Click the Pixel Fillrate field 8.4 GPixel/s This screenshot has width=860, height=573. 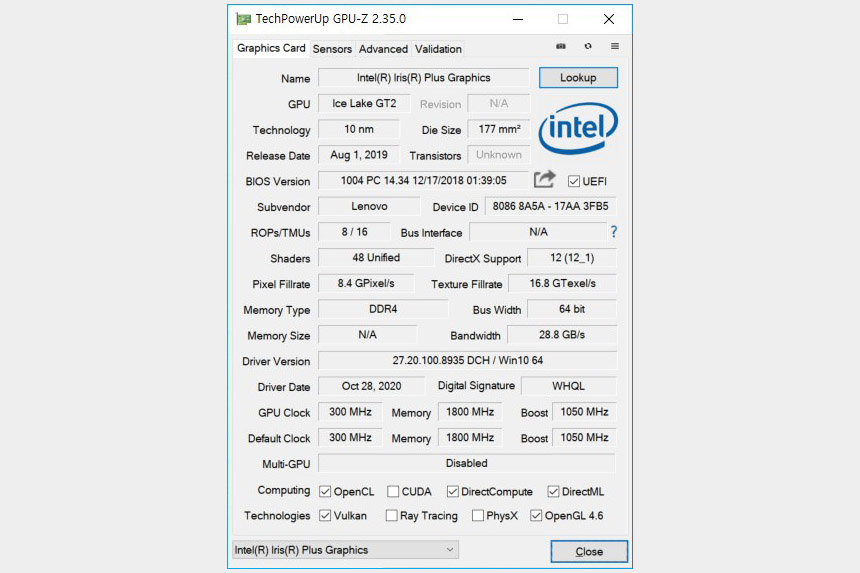point(366,283)
